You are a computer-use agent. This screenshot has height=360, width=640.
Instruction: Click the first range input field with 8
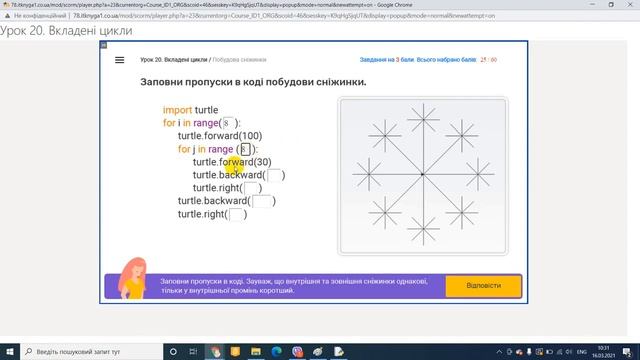click(x=228, y=123)
